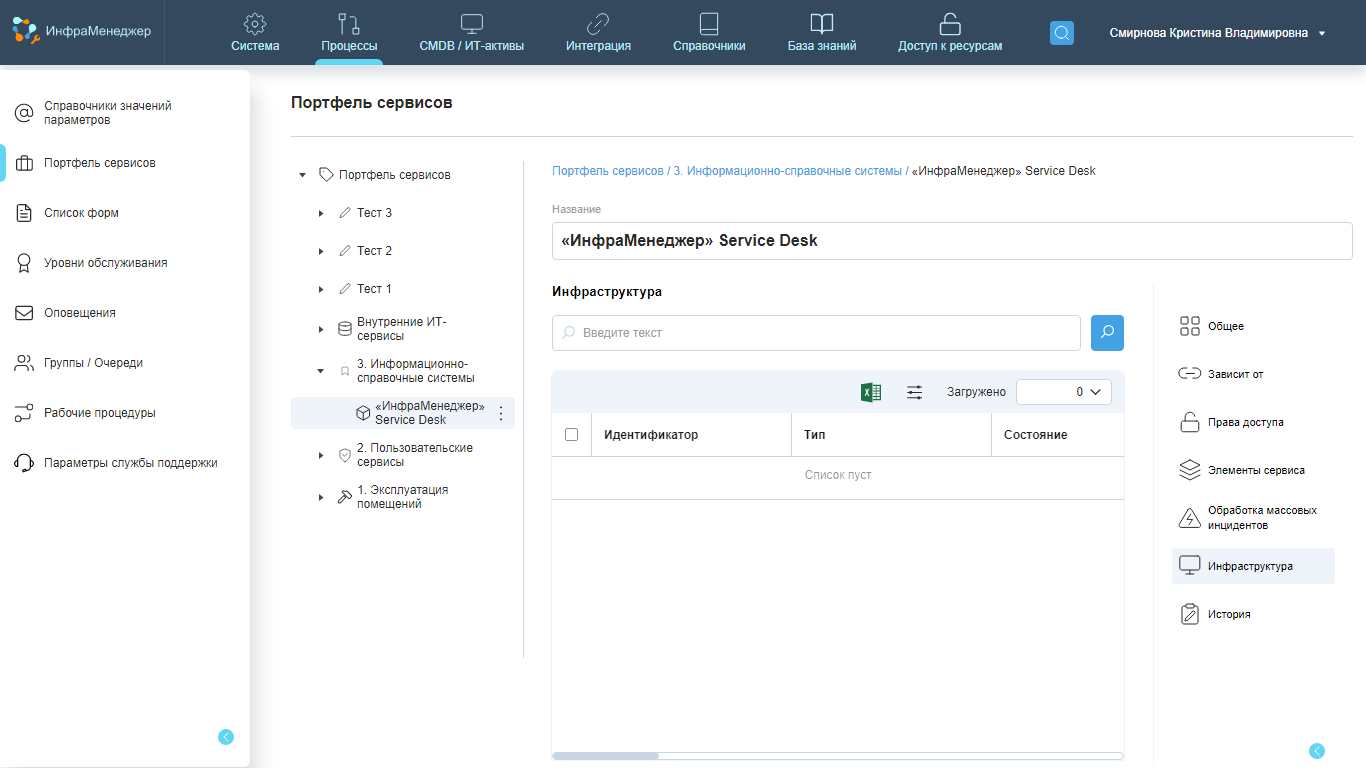The width and height of the screenshot is (1366, 768).
Task: Open the CMDB / ИТ-активы monitor icon
Action: click(472, 23)
